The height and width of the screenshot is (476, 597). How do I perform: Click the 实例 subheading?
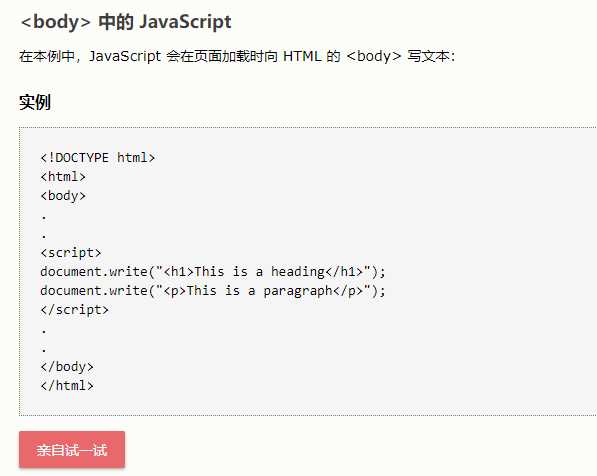35,102
